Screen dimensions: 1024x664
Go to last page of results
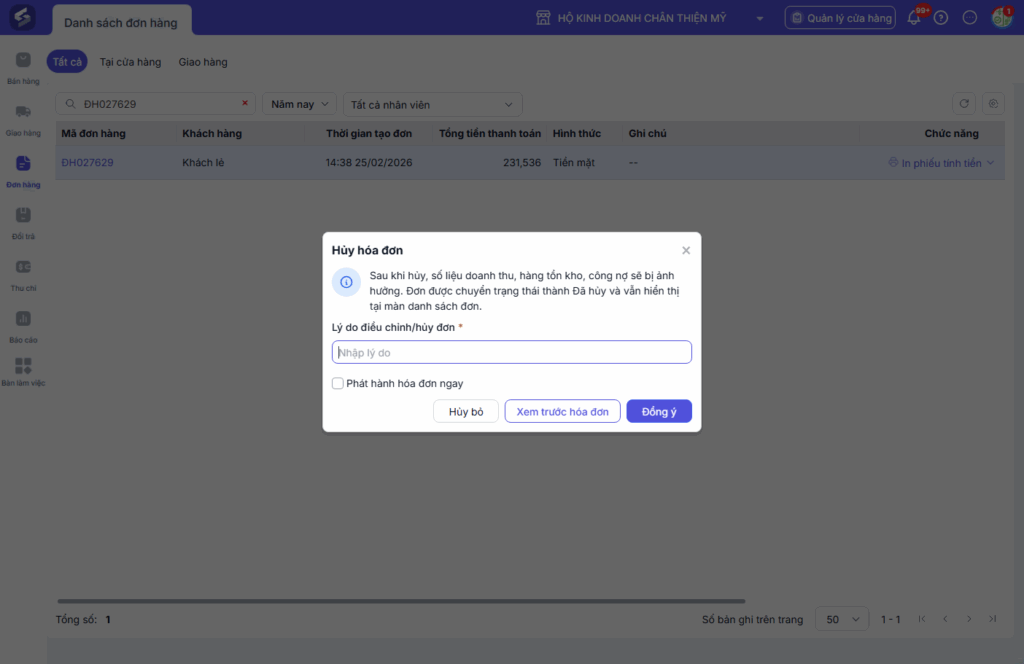[x=993, y=619]
